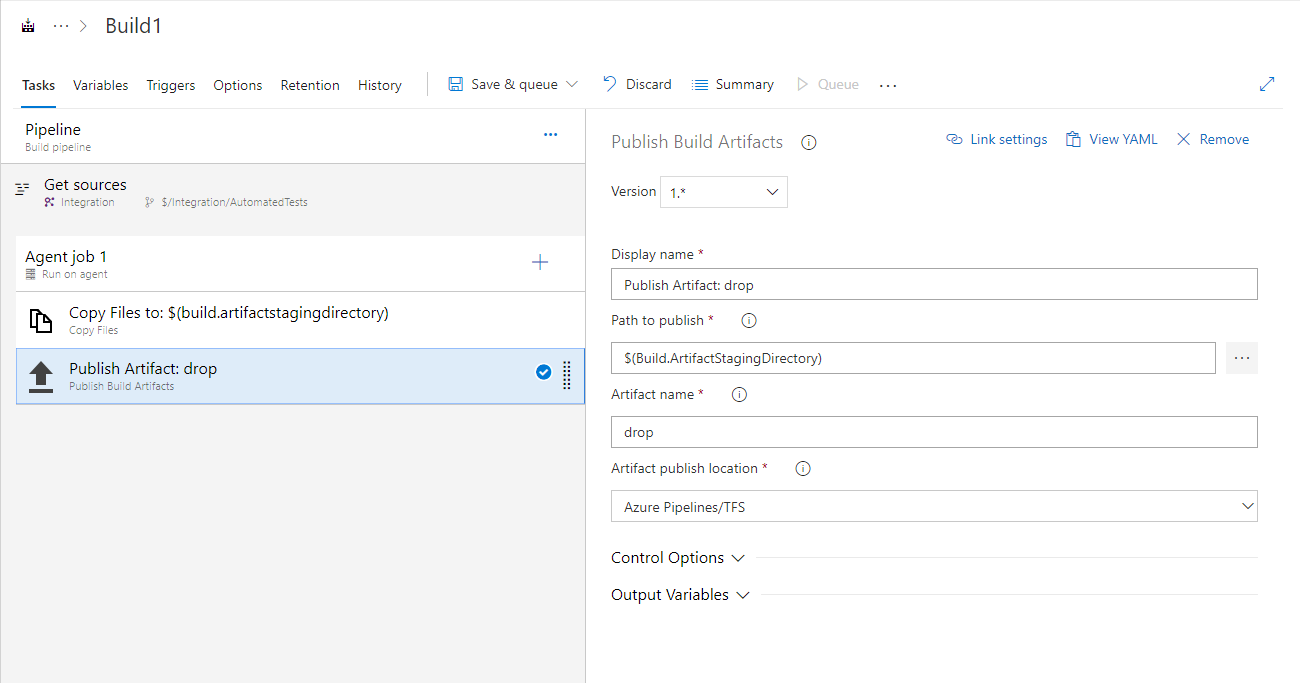The height and width of the screenshot is (683, 1300).
Task: Open the Artifact publish location dropdown
Action: (x=1247, y=506)
